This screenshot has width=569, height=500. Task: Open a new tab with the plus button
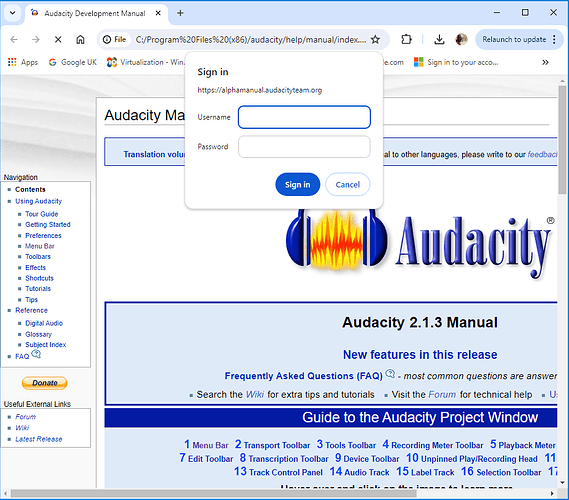(180, 13)
